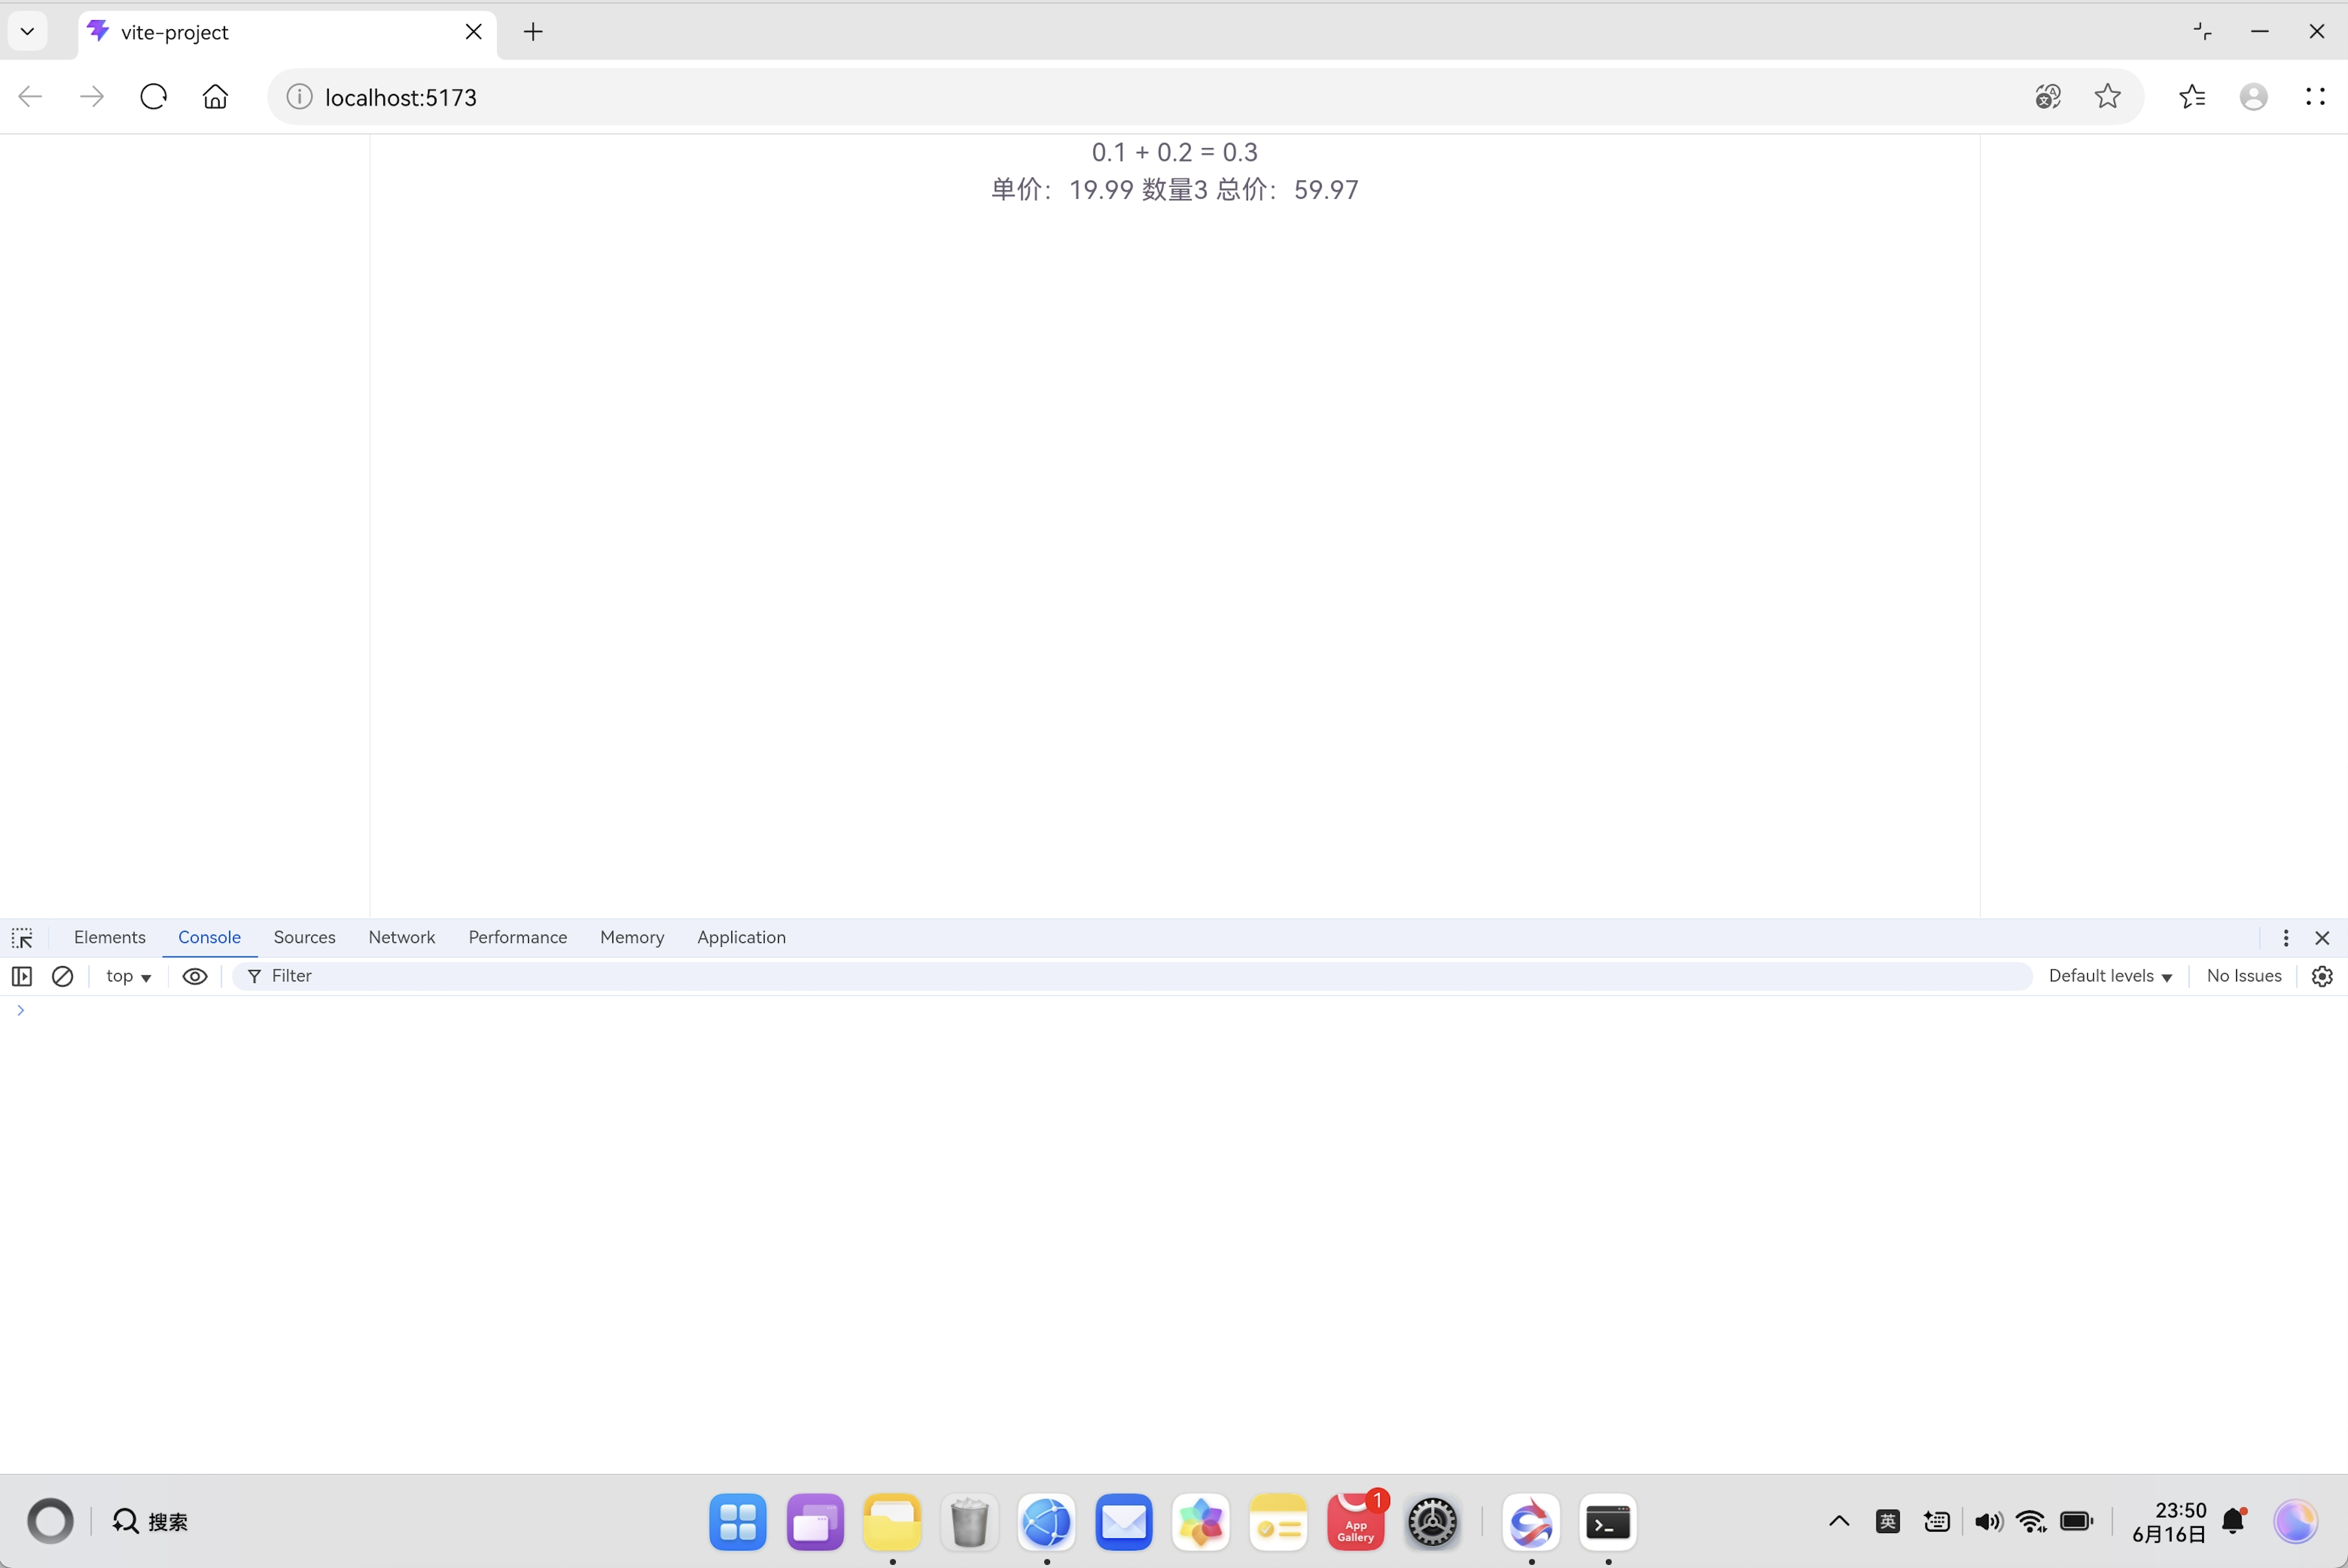Open the start launcher circle button

(50, 1521)
